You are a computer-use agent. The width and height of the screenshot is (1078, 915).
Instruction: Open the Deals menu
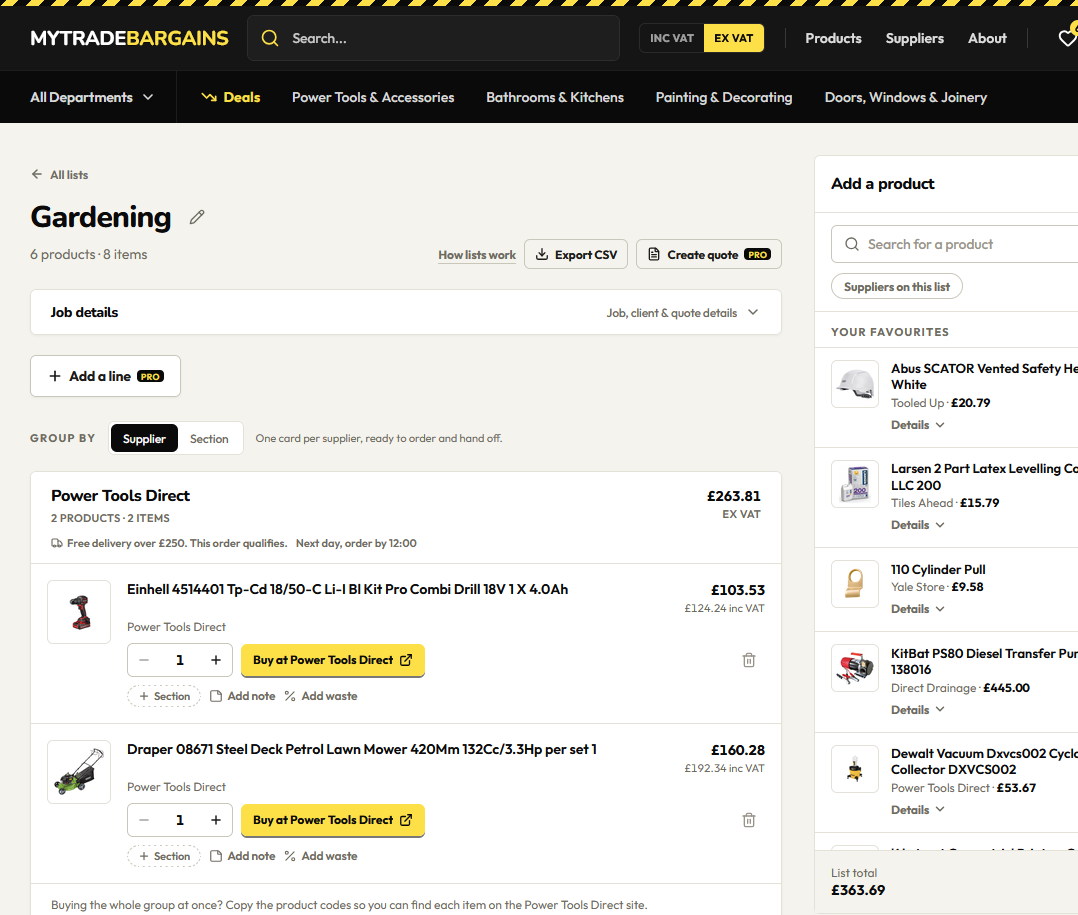pyautogui.click(x=231, y=98)
